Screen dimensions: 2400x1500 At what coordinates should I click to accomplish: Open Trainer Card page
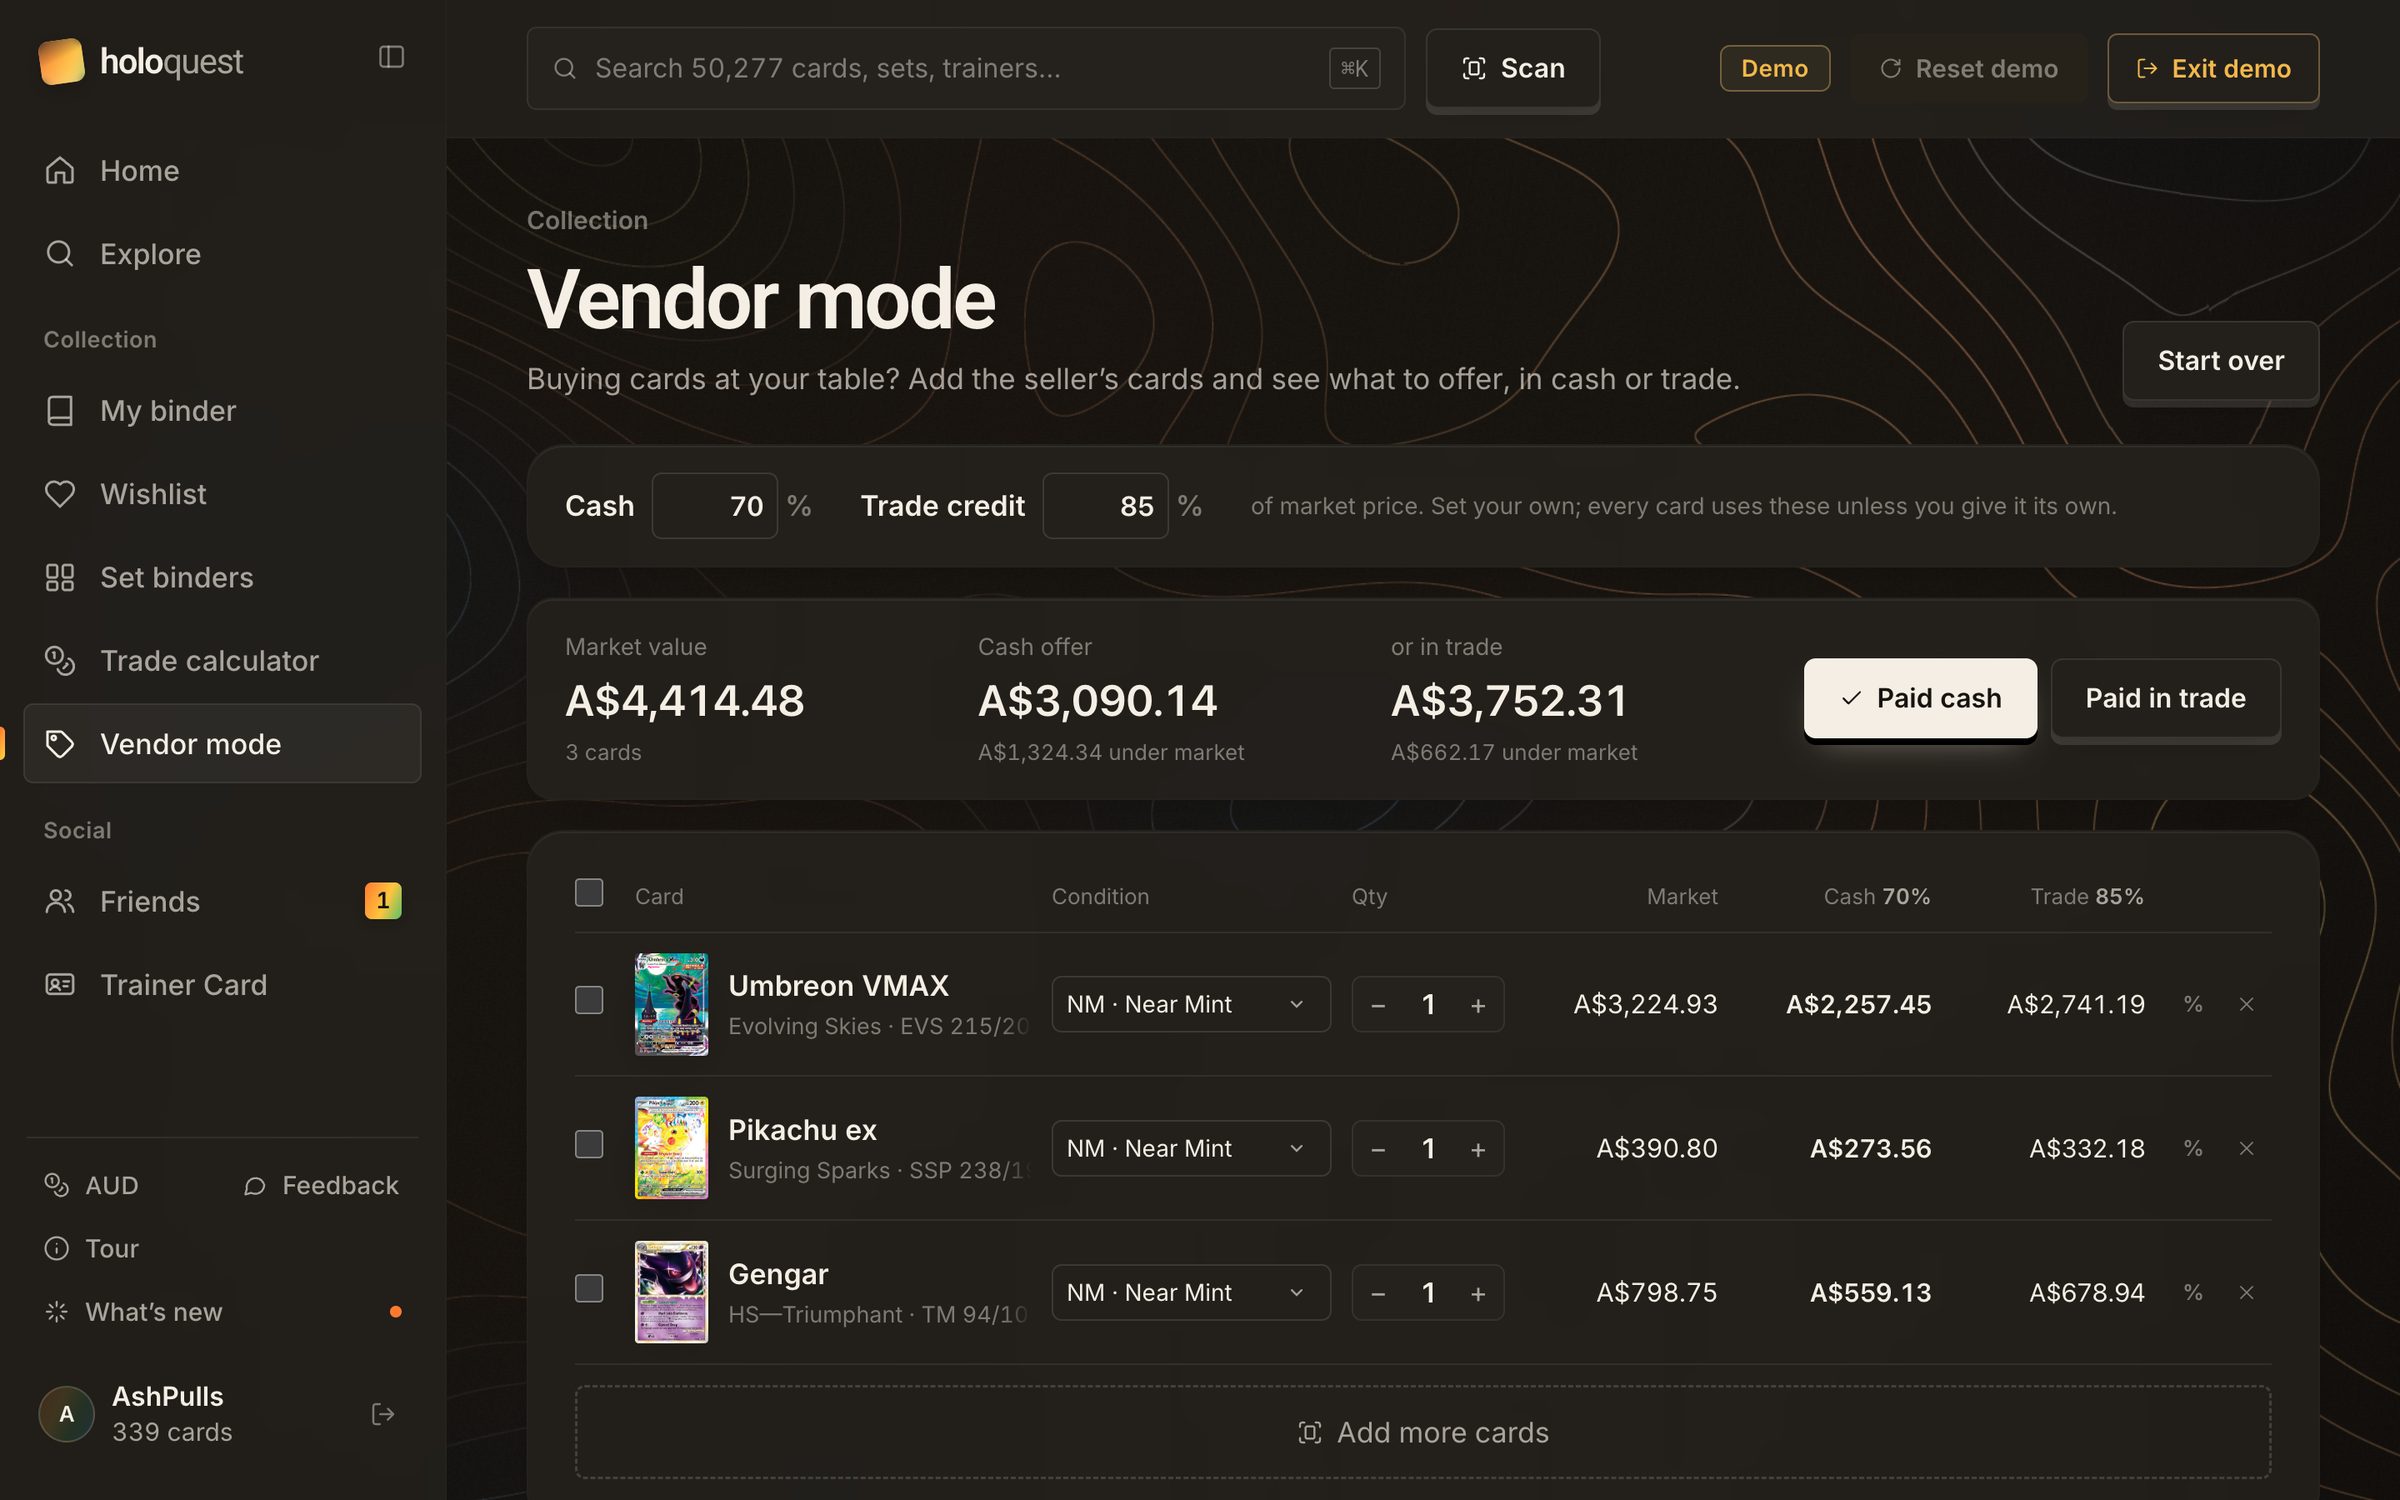pyautogui.click(x=222, y=985)
